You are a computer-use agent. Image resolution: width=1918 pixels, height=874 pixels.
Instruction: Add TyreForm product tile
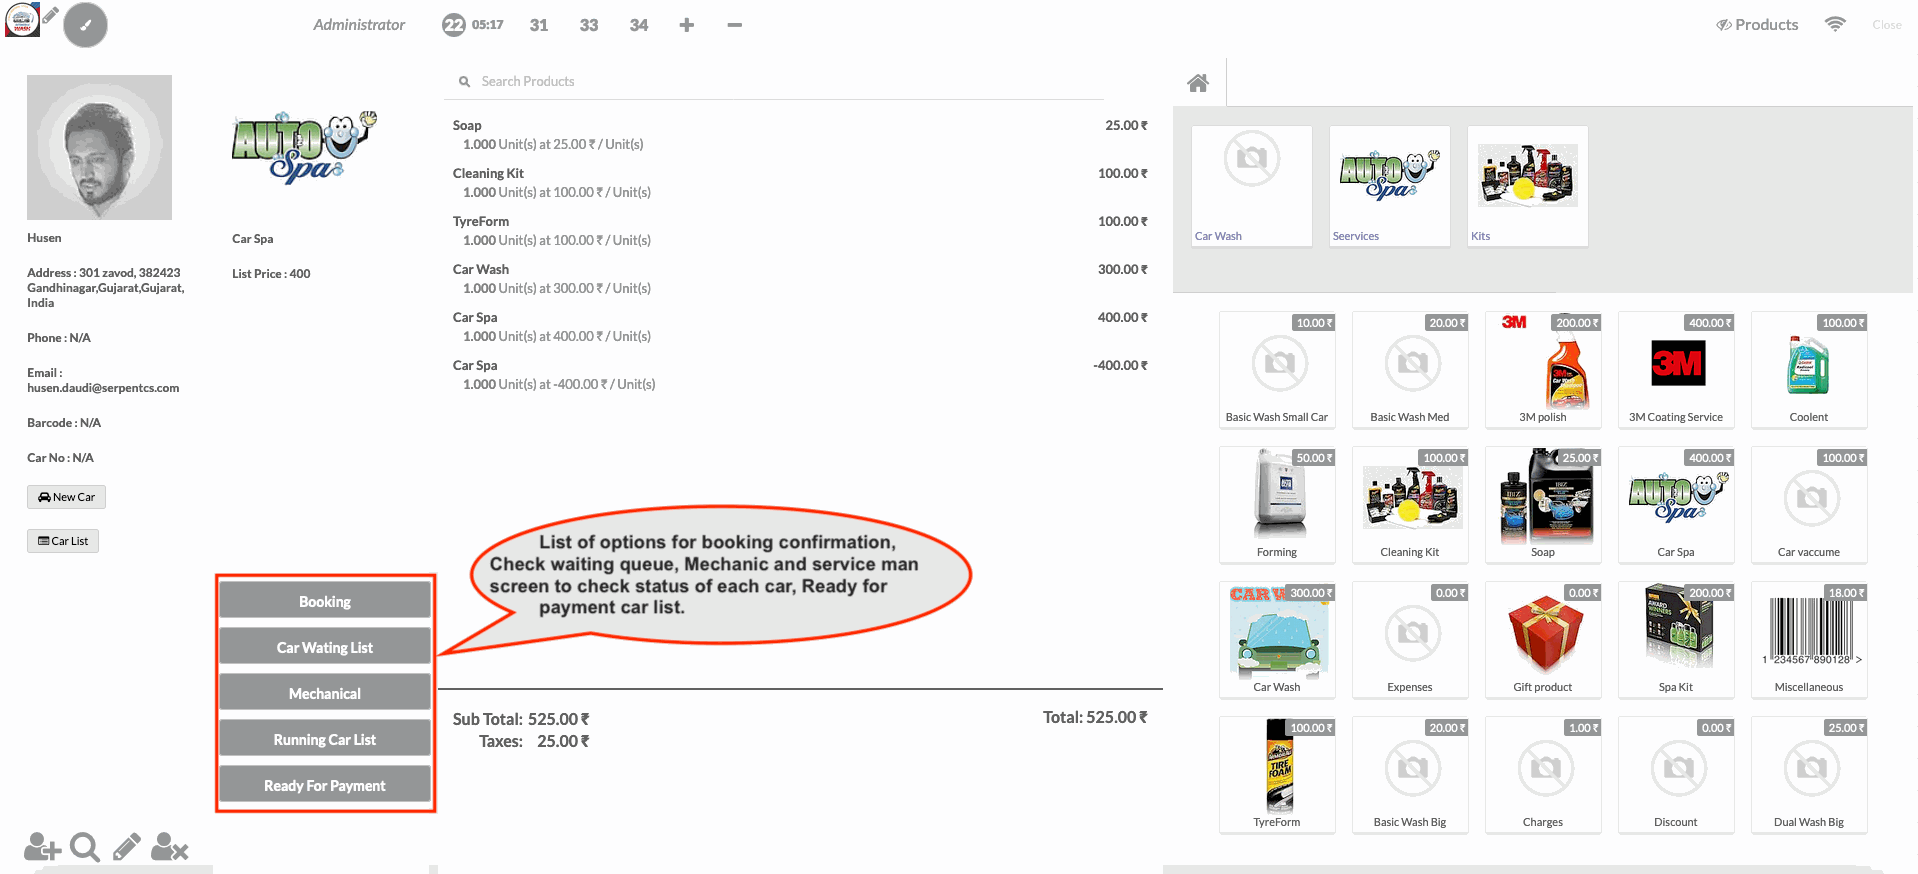(x=1277, y=775)
